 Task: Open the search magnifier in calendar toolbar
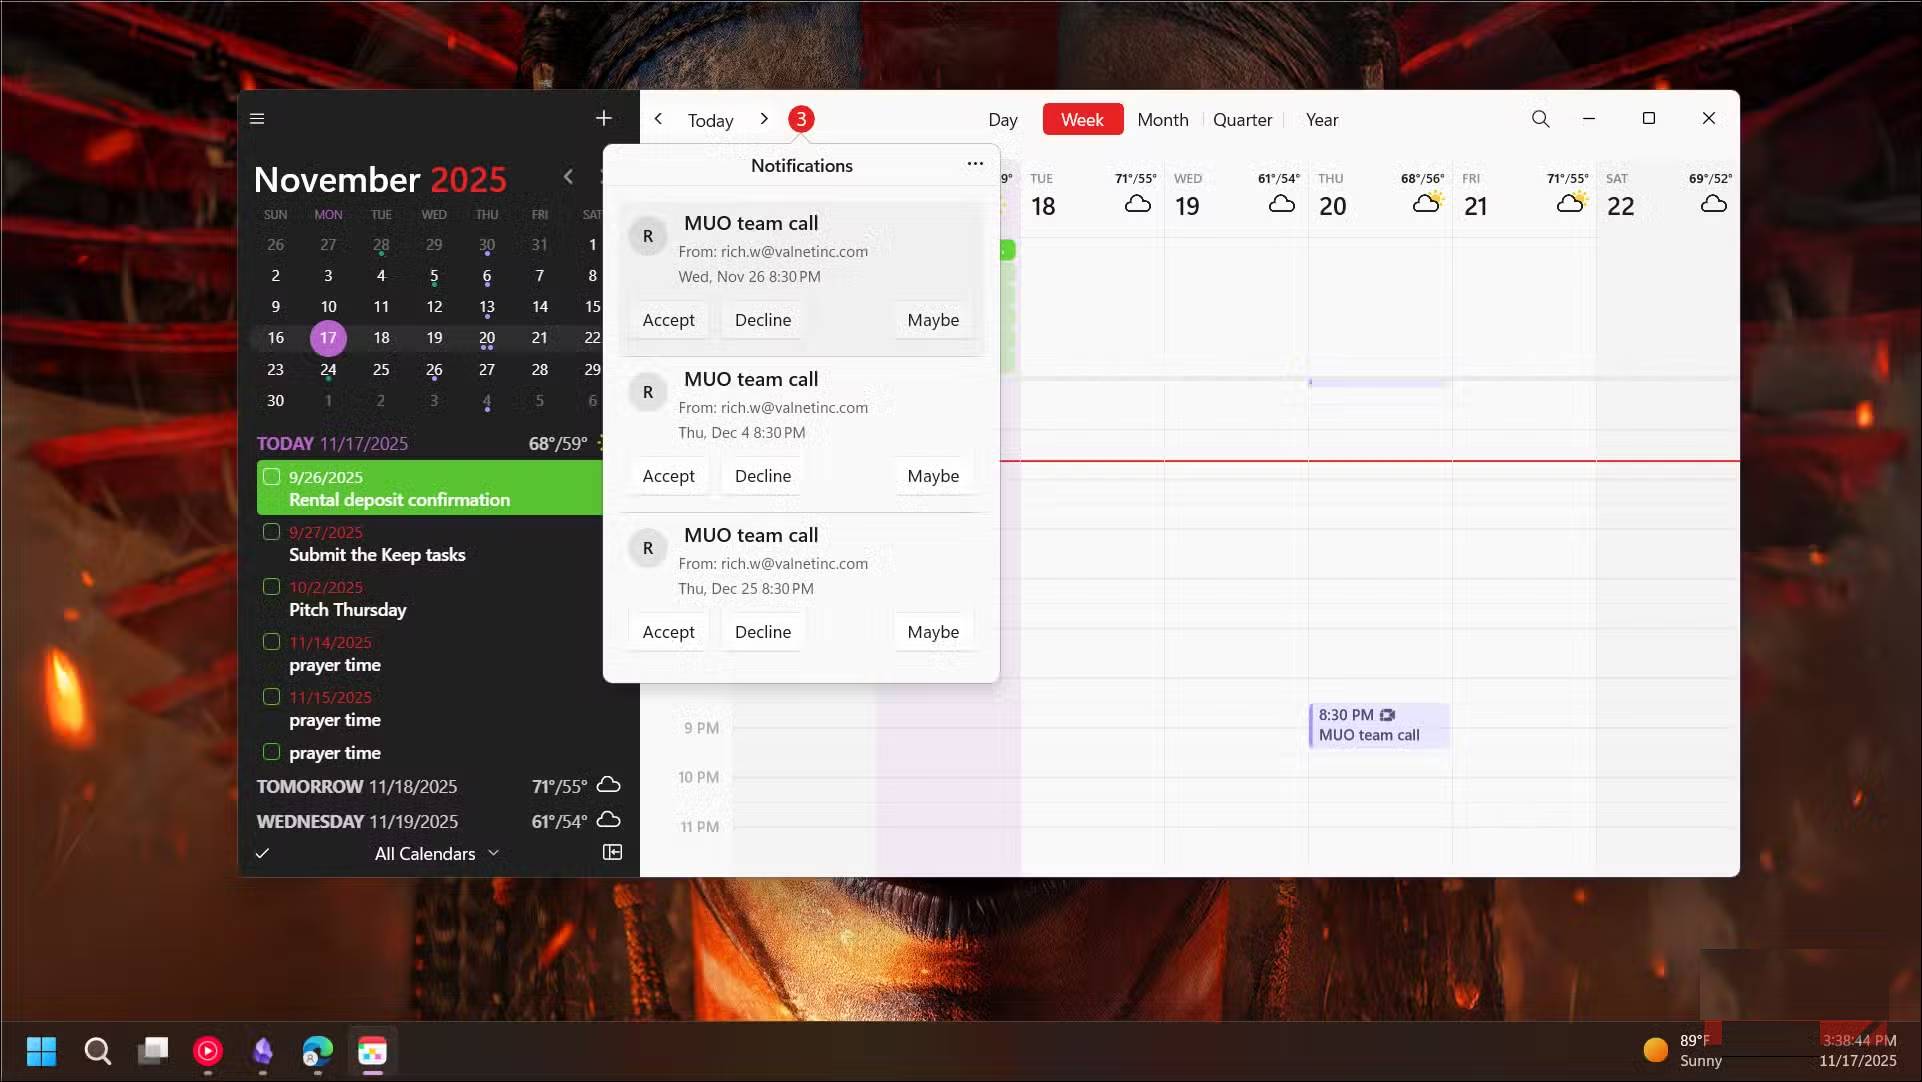click(x=1540, y=119)
